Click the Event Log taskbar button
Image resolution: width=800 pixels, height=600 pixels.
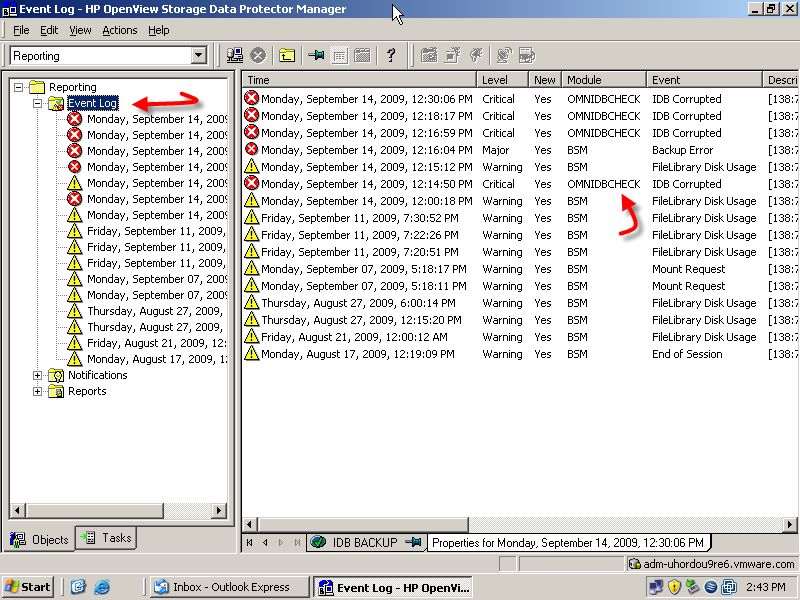(393, 587)
